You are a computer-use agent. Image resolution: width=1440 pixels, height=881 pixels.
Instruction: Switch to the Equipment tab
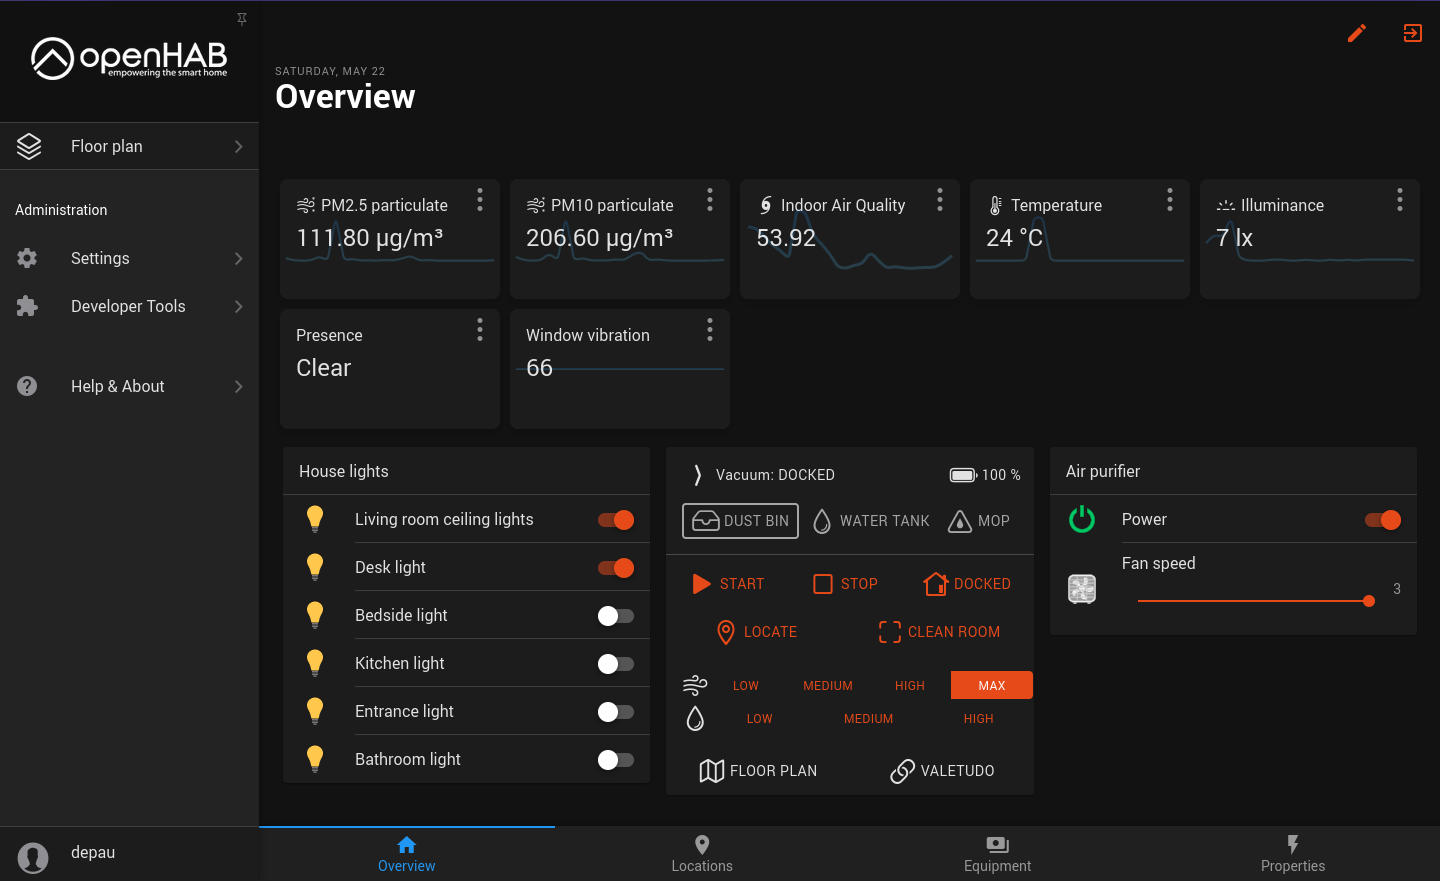coord(997,854)
